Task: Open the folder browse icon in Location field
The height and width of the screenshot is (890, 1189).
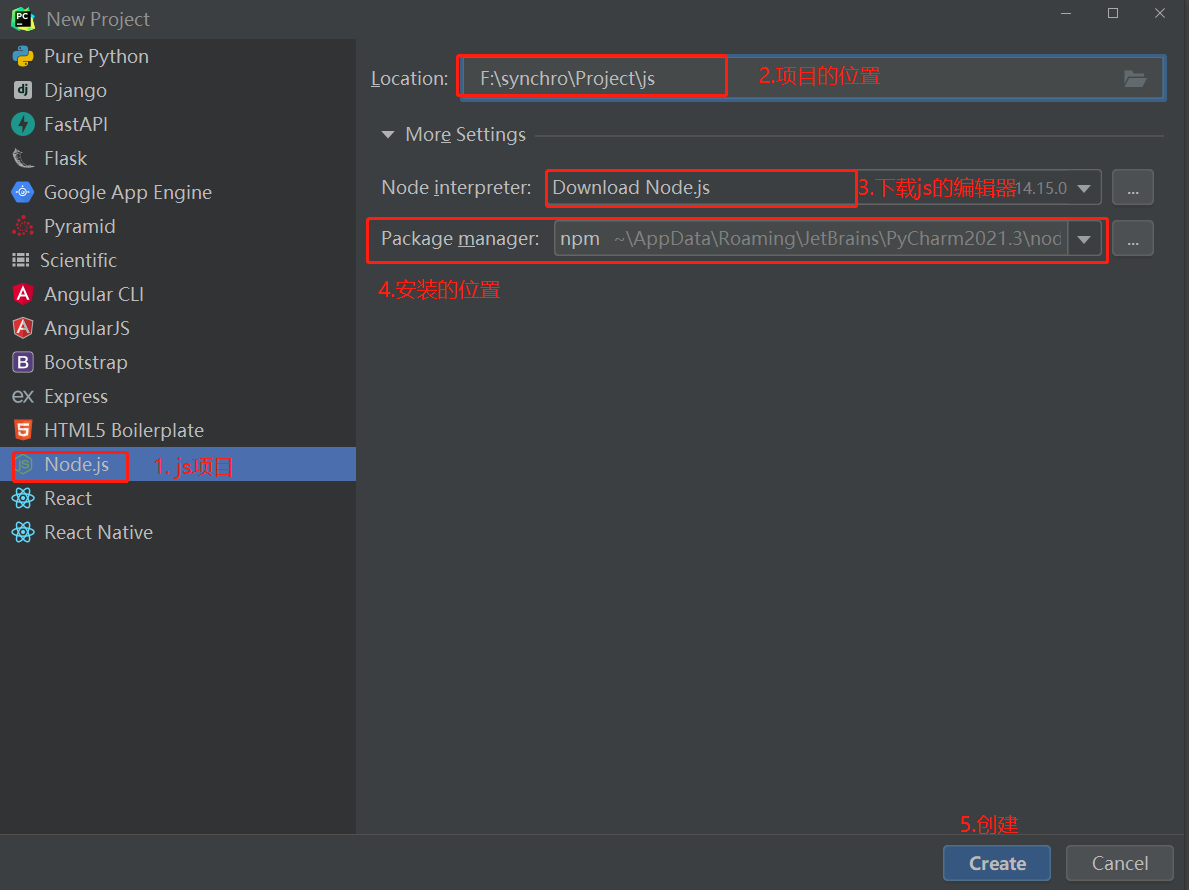Action: (x=1134, y=78)
